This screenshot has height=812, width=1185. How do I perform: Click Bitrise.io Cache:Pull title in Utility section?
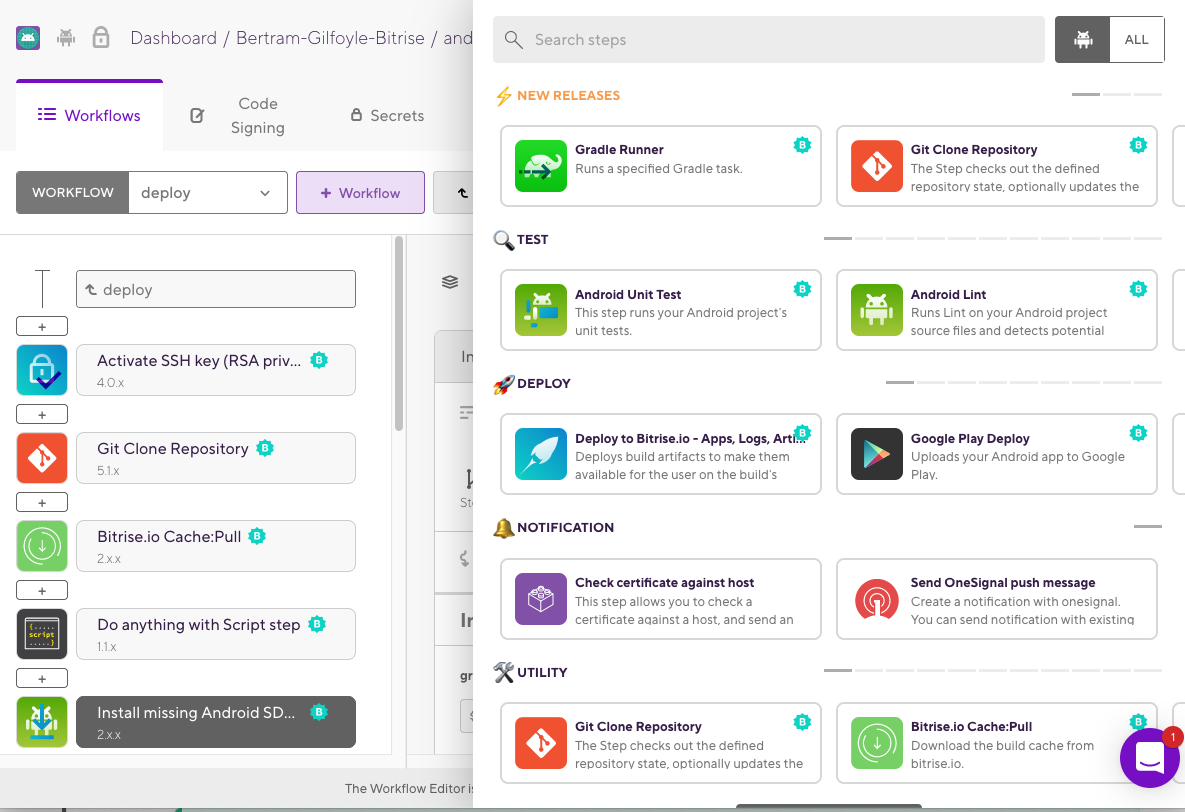click(971, 727)
